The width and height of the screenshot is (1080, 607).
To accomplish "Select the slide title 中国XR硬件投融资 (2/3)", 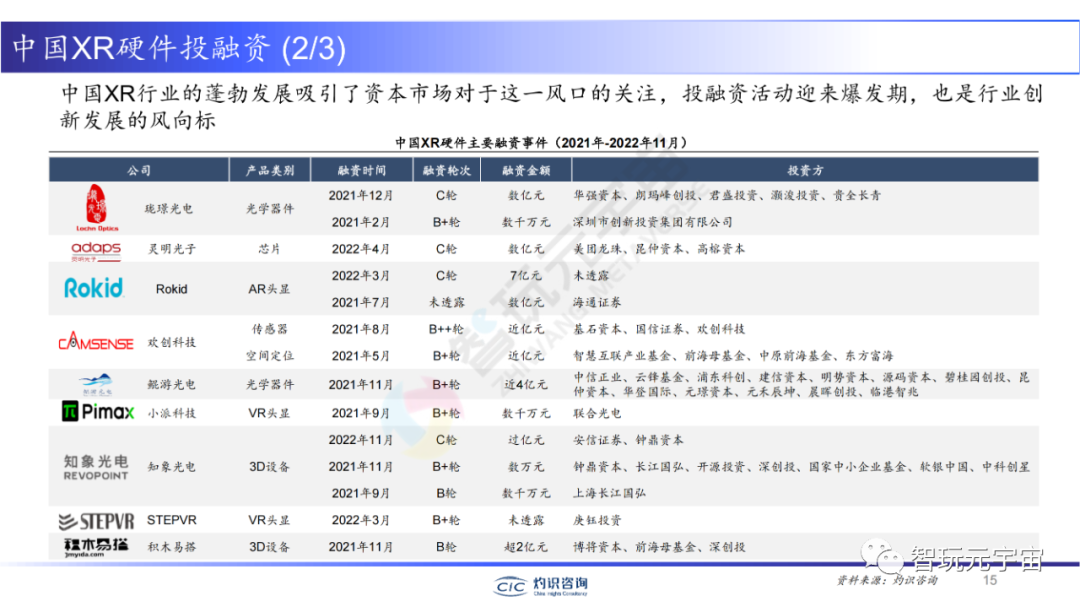I will tap(179, 48).
